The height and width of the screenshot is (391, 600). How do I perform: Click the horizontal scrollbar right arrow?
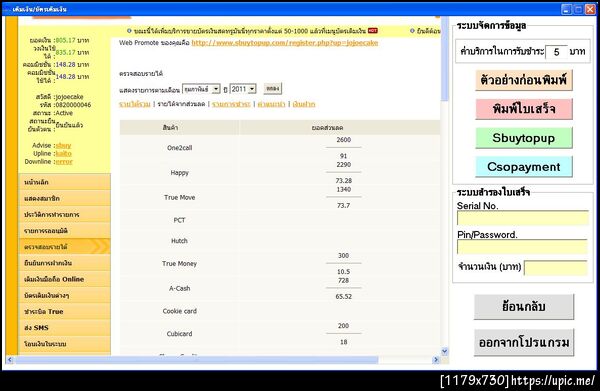(x=435, y=360)
